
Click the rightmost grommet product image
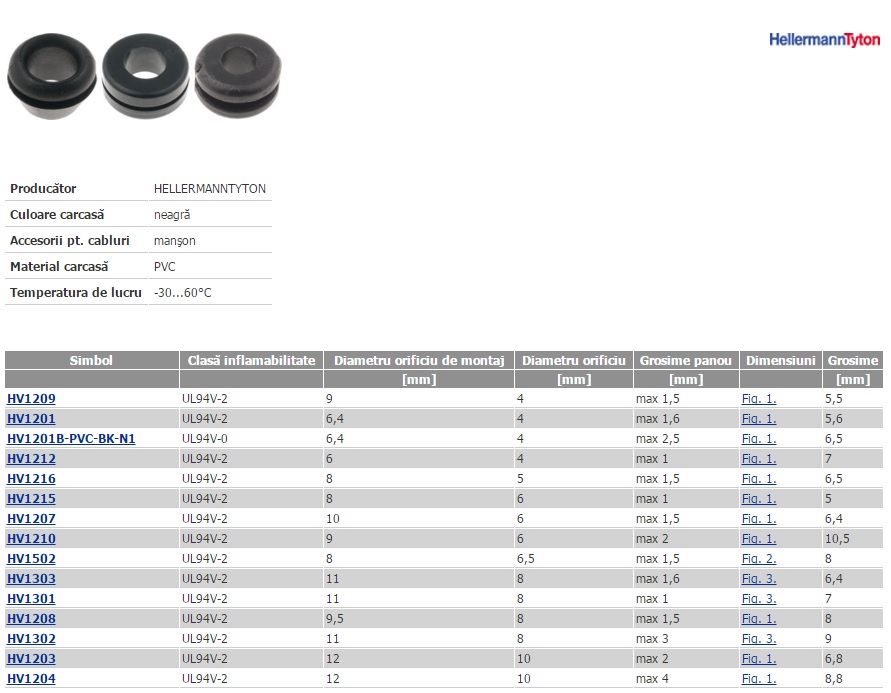[x=238, y=76]
